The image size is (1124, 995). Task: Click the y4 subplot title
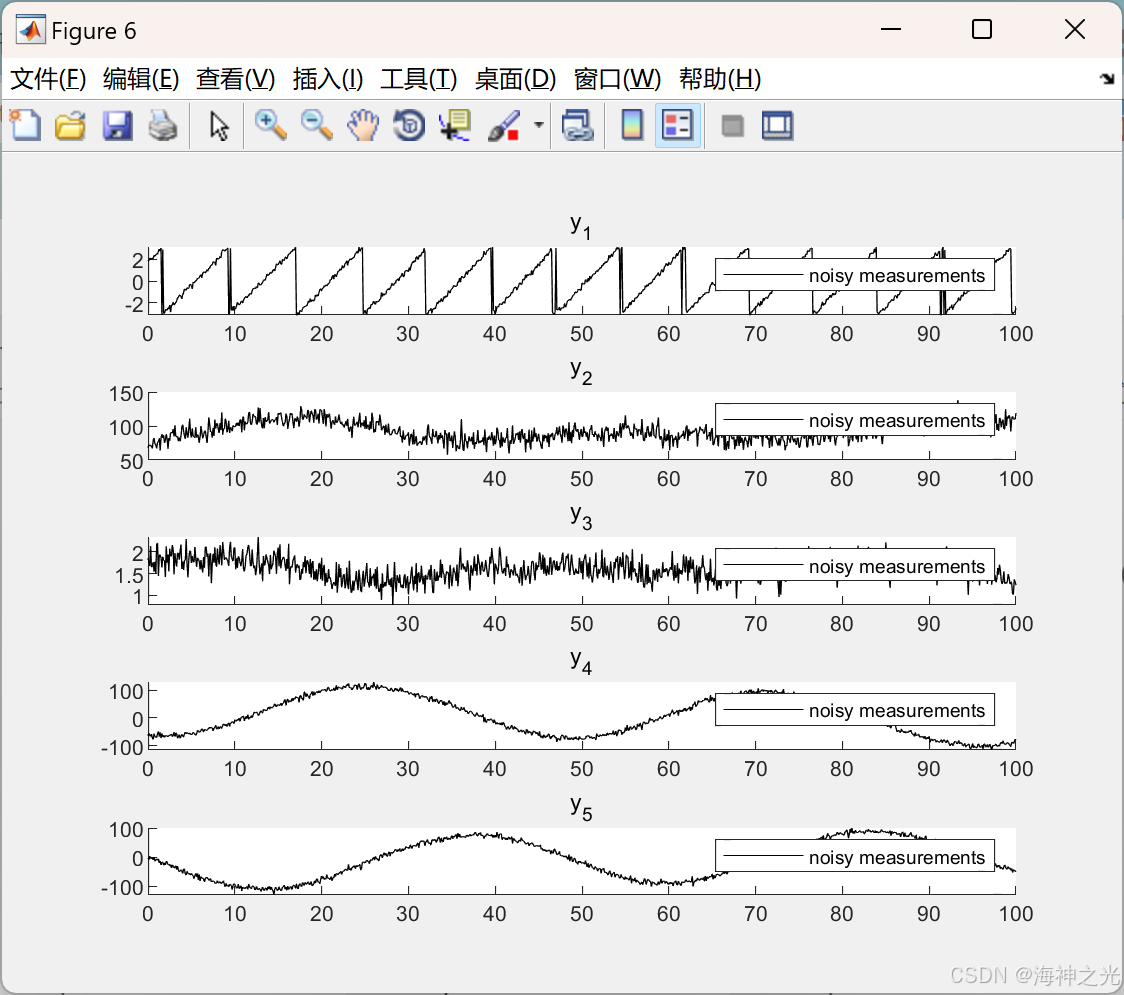click(581, 661)
